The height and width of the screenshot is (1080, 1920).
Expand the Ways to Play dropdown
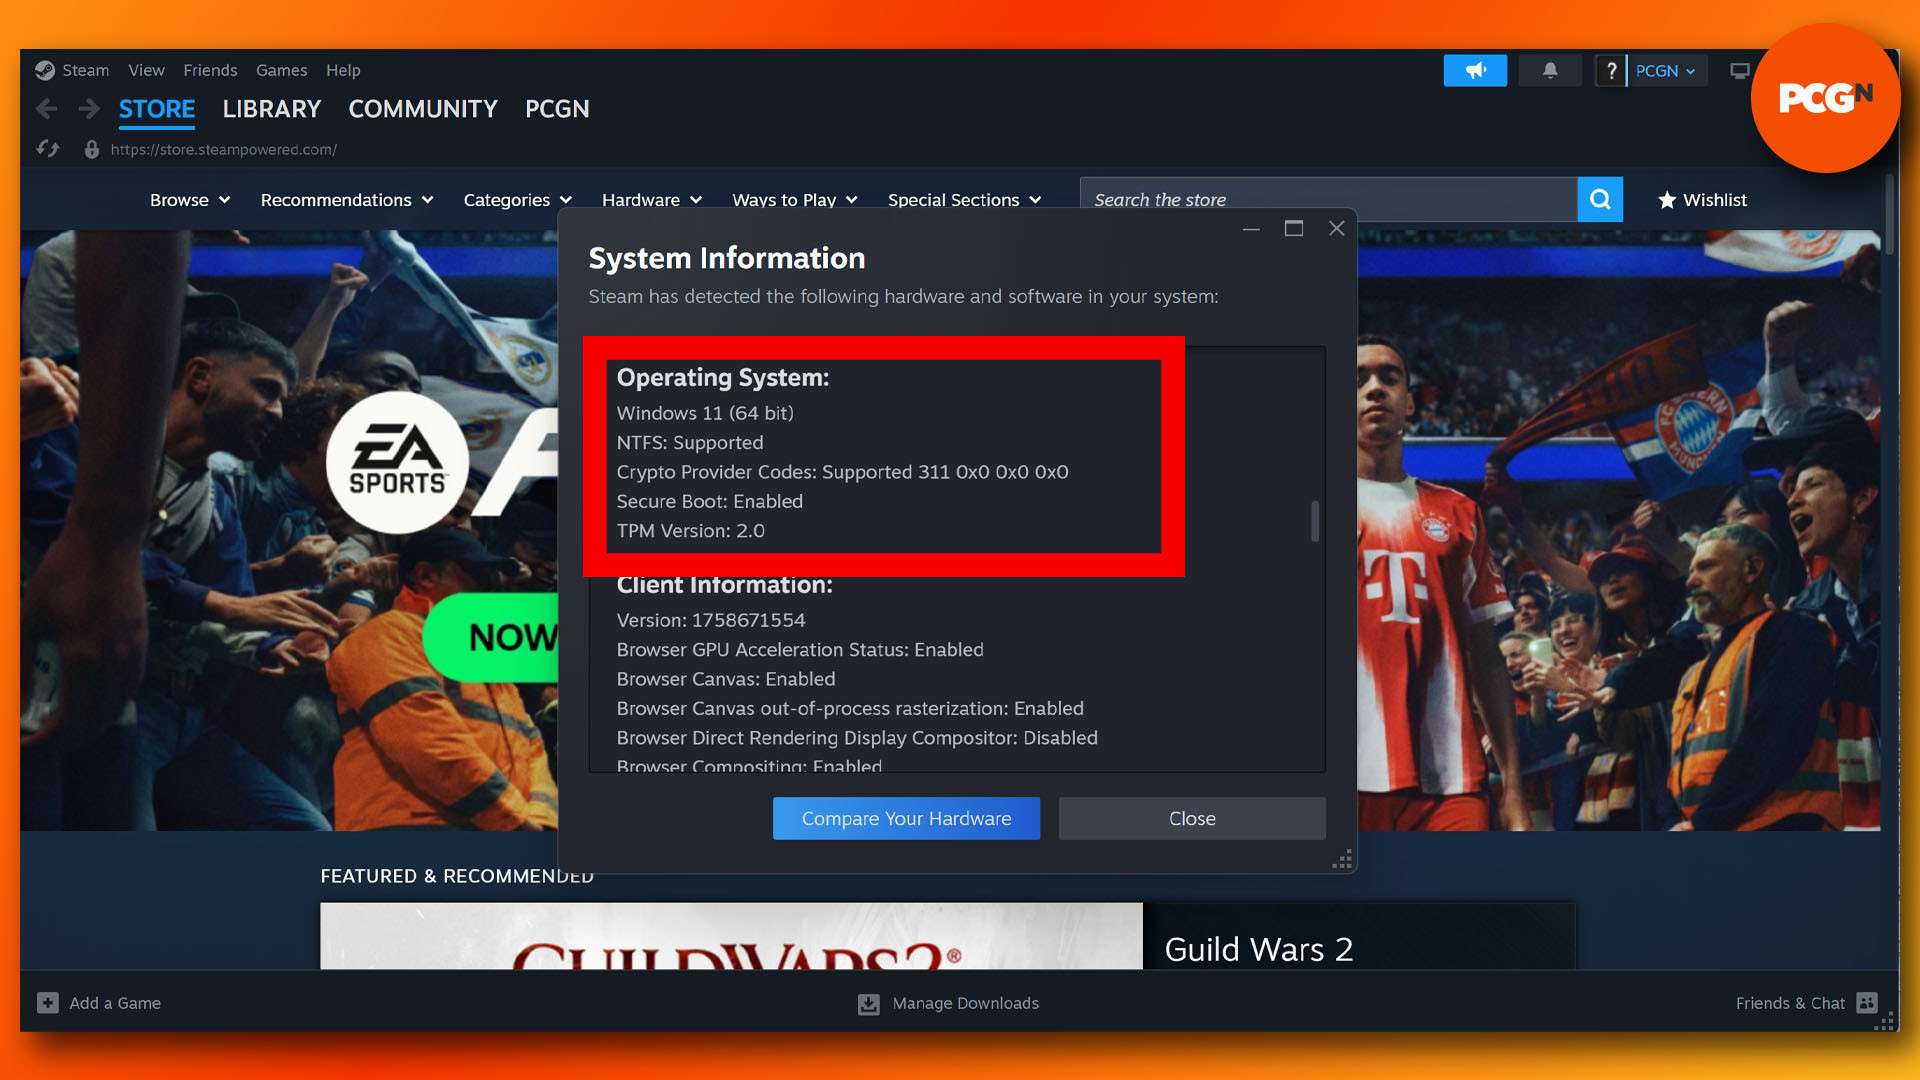(795, 200)
